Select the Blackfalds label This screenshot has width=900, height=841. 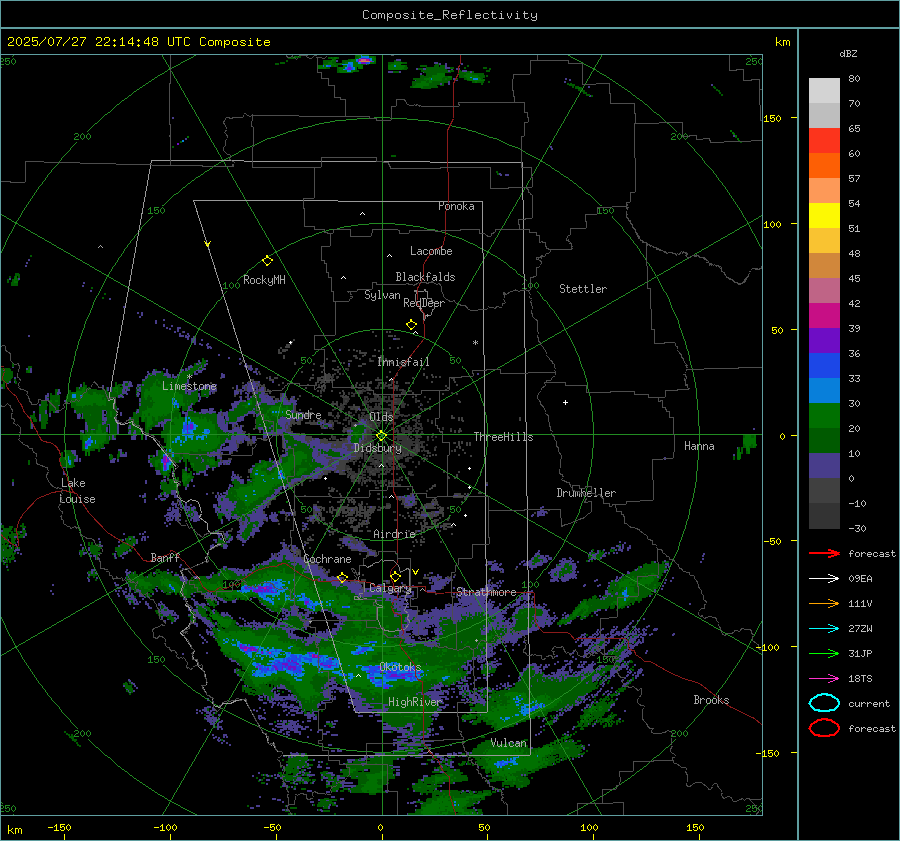(x=425, y=277)
